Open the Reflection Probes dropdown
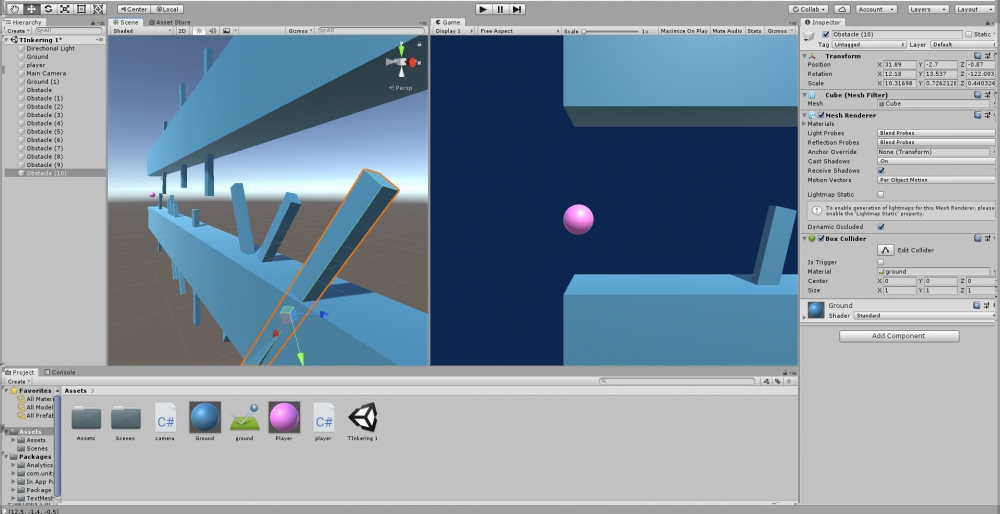Image resolution: width=1000 pixels, height=514 pixels. point(936,143)
